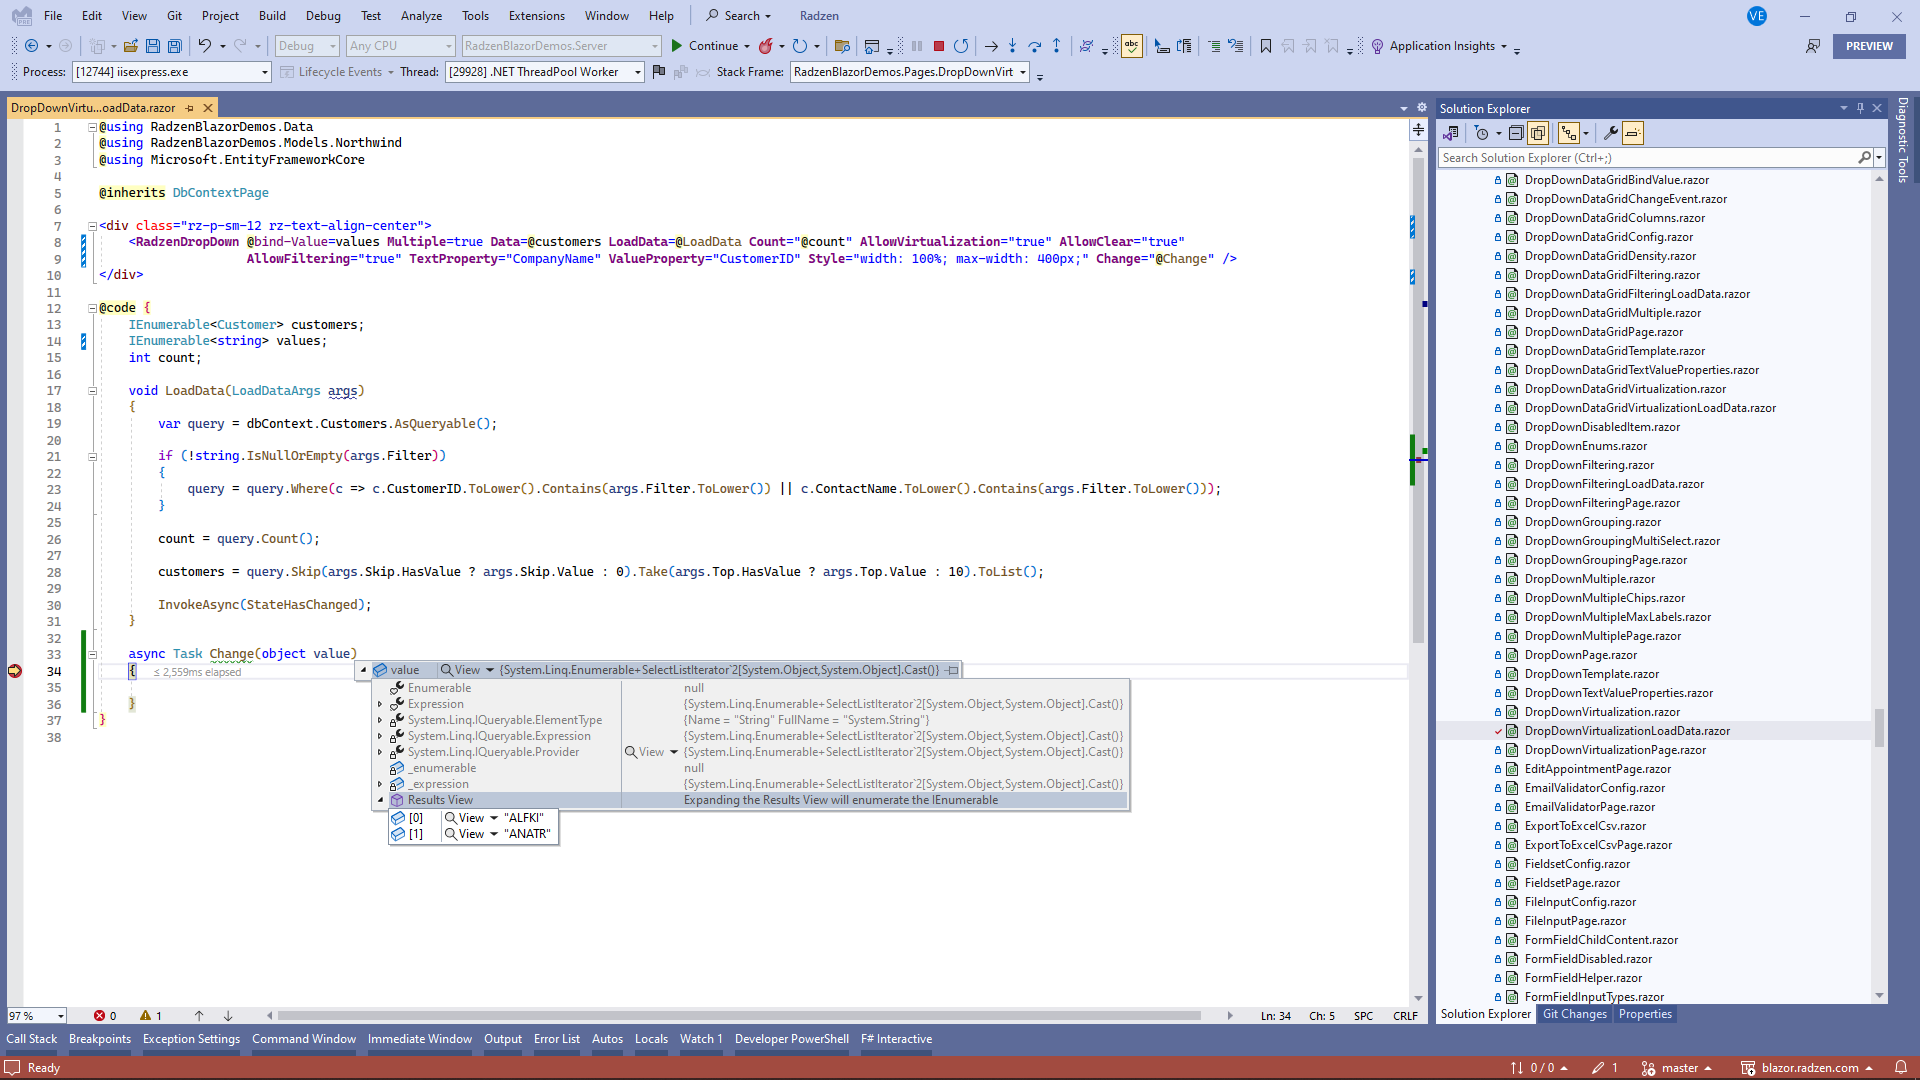Screen dimensions: 1920x1080
Task: Click the Restart debugging icon
Action: [x=961, y=46]
